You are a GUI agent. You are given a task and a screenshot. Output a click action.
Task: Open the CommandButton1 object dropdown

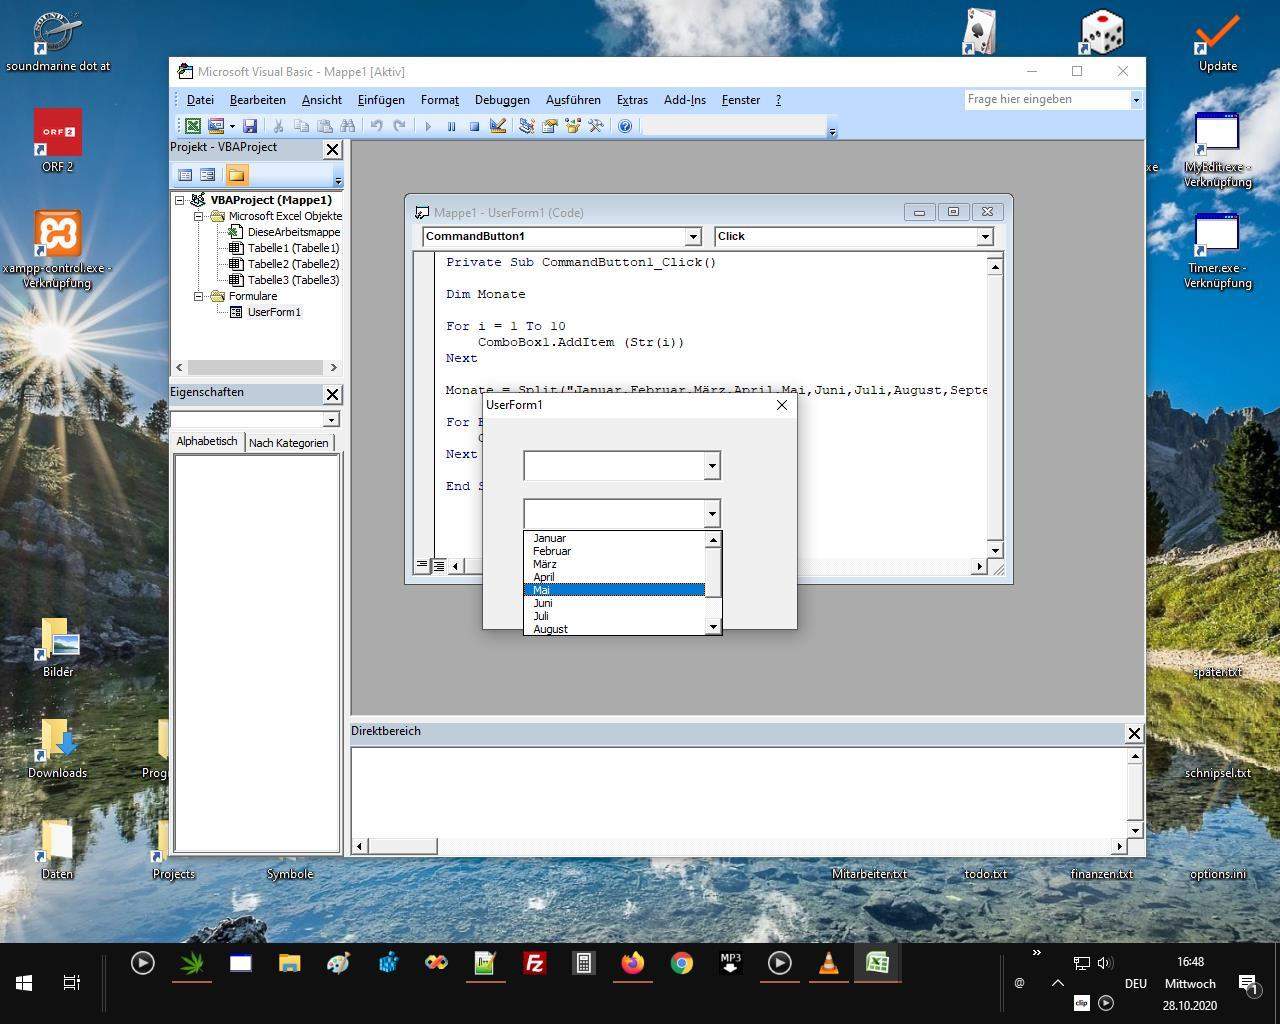pos(693,237)
